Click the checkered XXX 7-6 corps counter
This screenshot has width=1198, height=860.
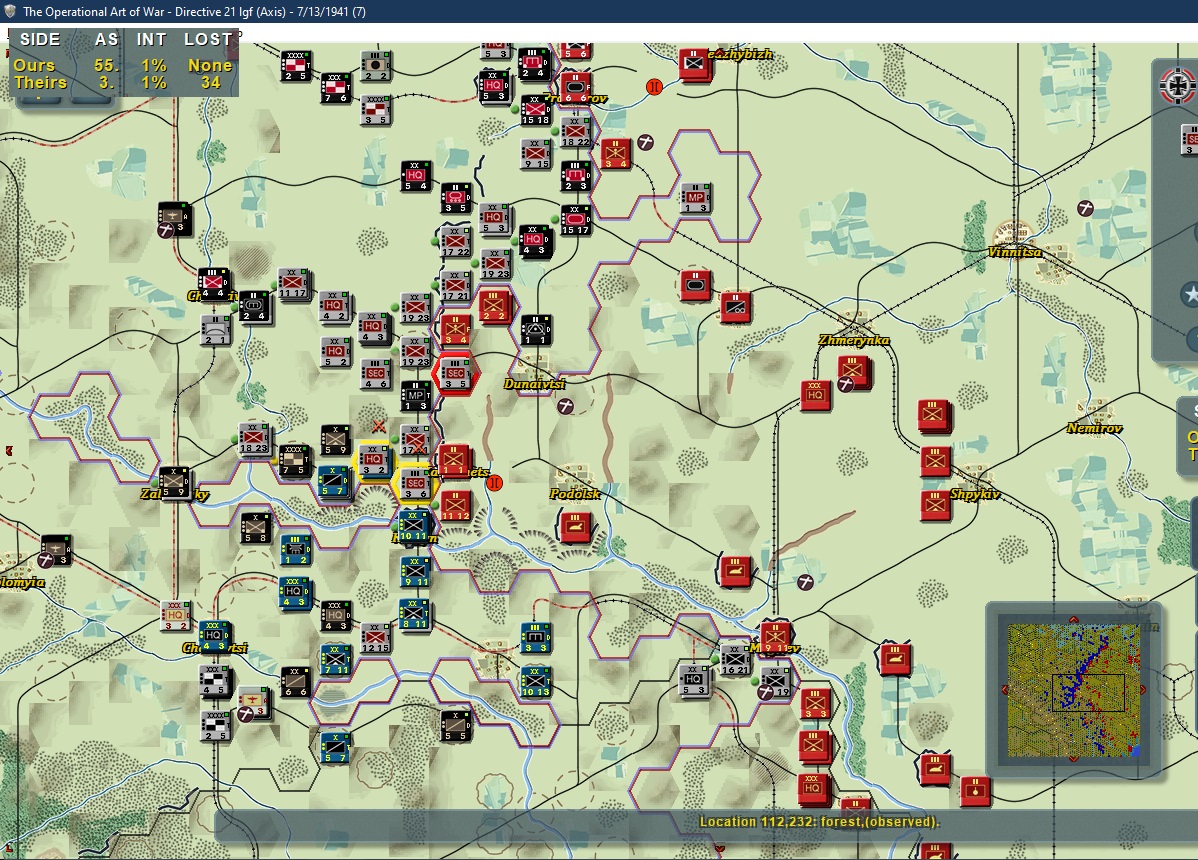coord(335,88)
